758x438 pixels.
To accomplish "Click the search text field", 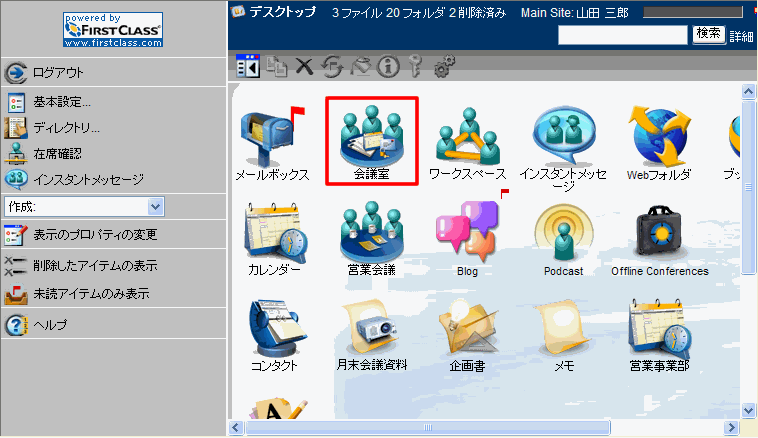I will (623, 35).
